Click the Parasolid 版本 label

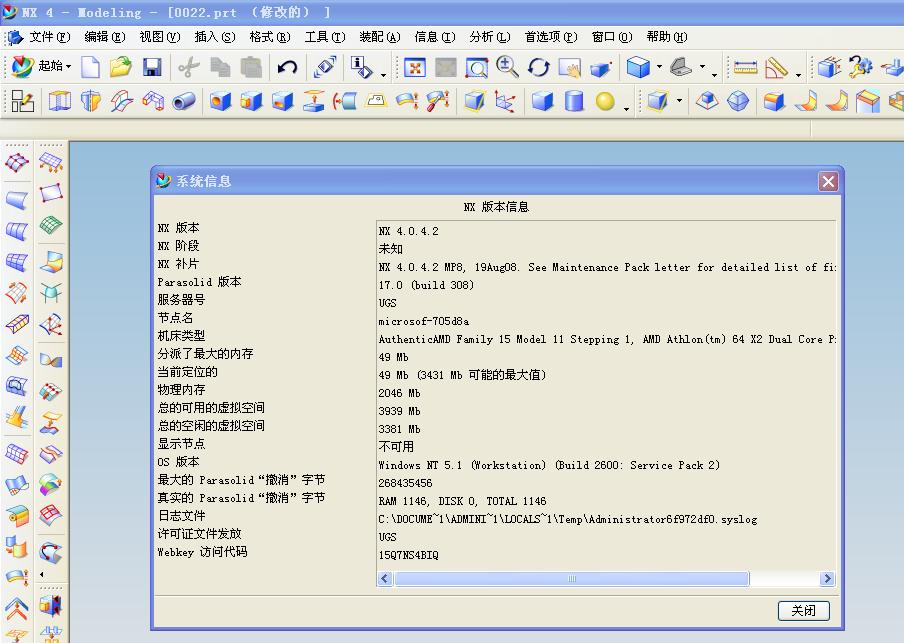(x=199, y=282)
